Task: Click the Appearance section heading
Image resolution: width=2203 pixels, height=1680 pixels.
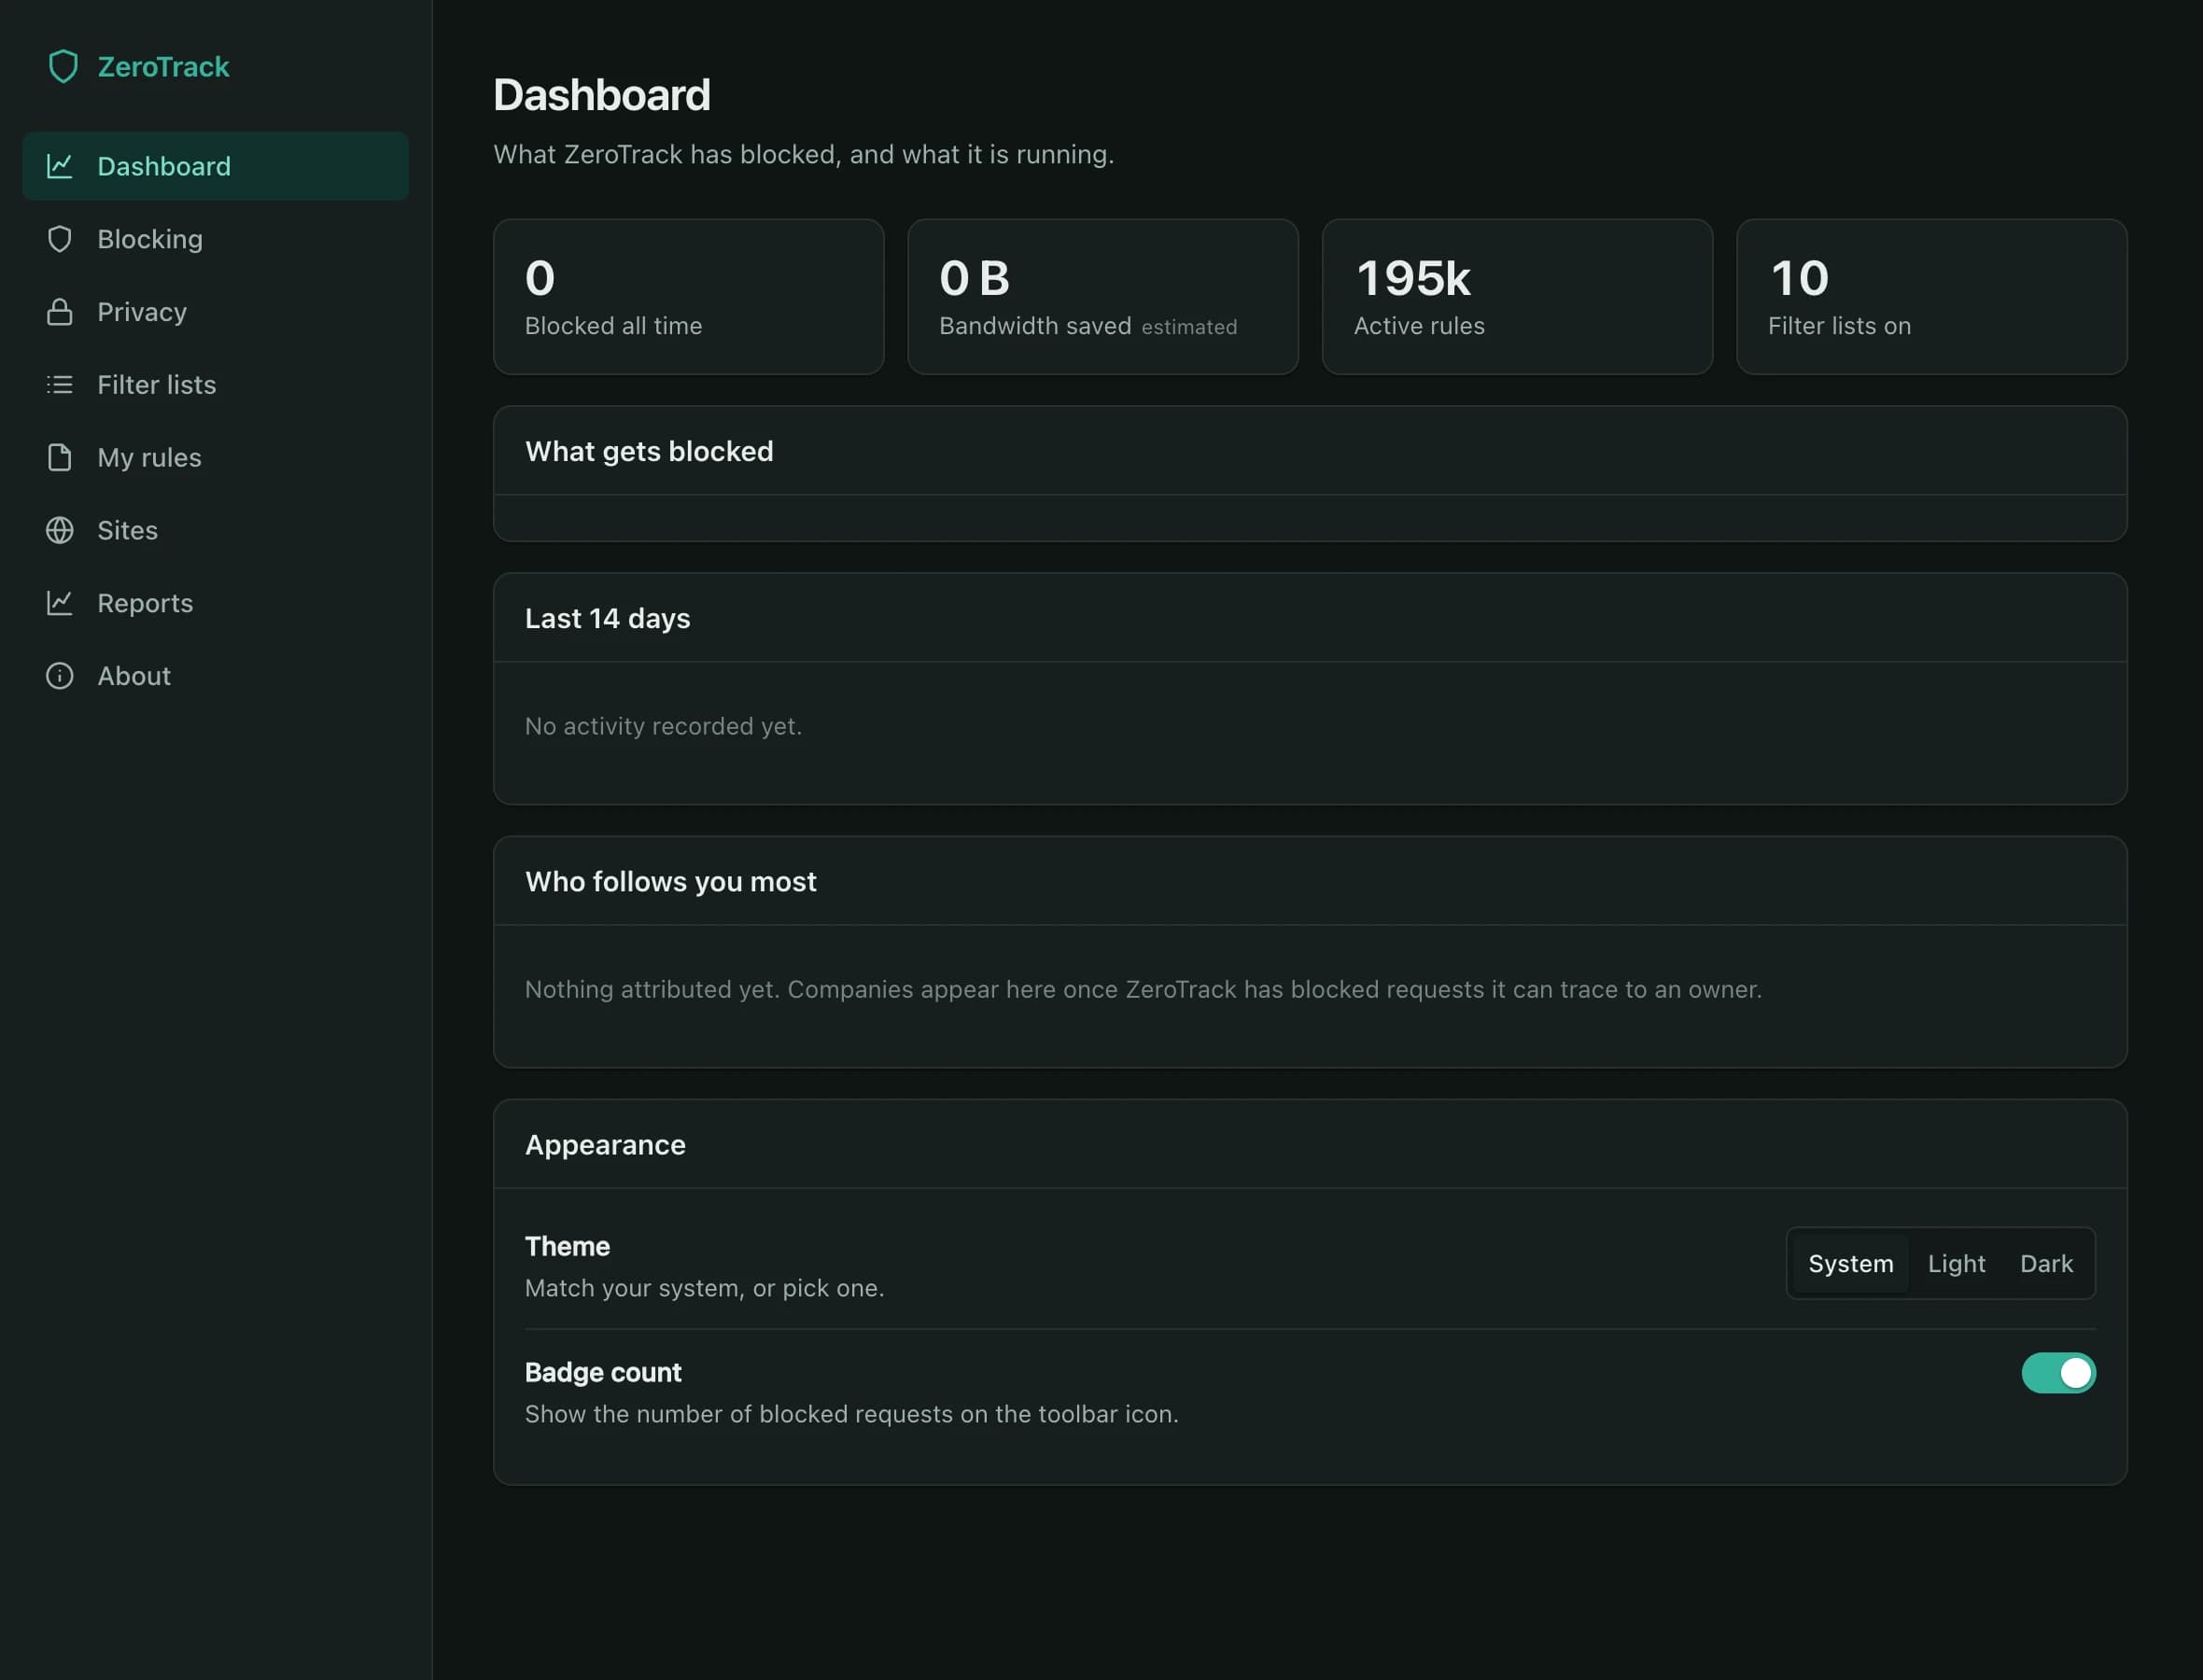Action: (x=605, y=1145)
